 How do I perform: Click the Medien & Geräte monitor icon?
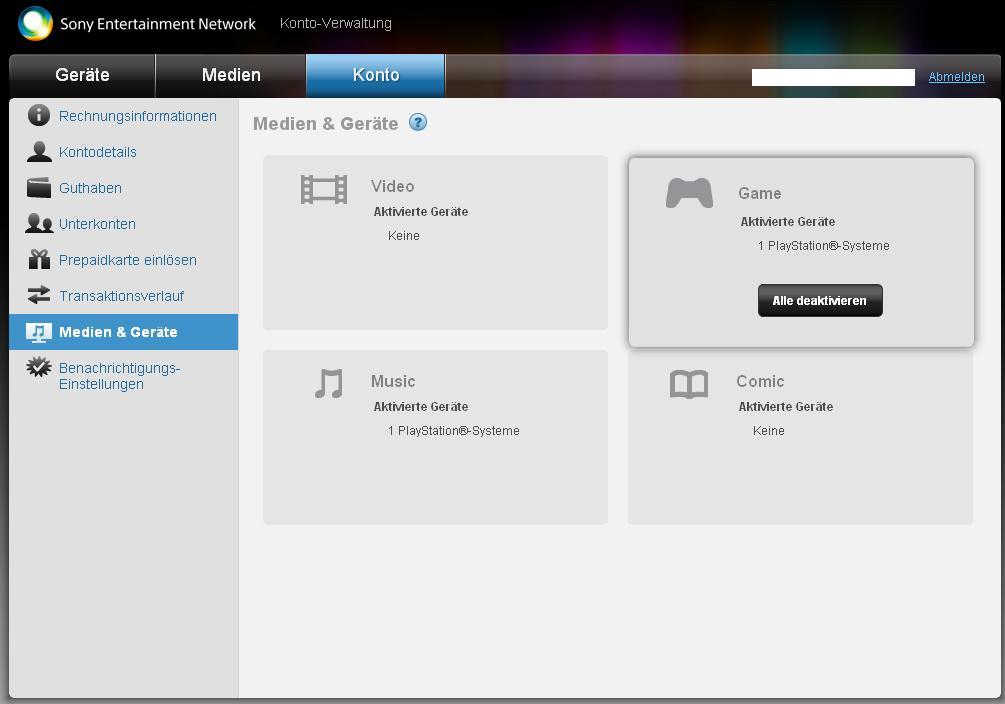(x=39, y=332)
